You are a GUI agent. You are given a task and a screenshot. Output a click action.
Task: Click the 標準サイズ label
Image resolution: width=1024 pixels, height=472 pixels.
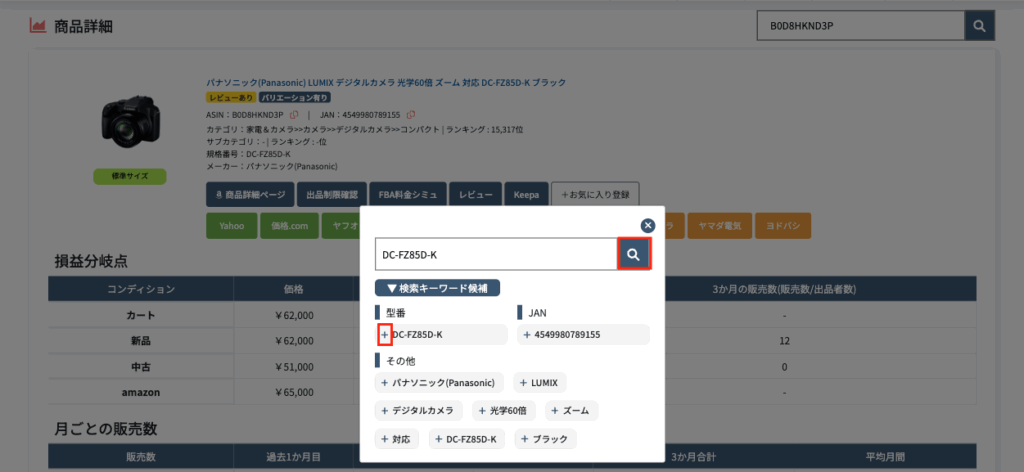(130, 176)
